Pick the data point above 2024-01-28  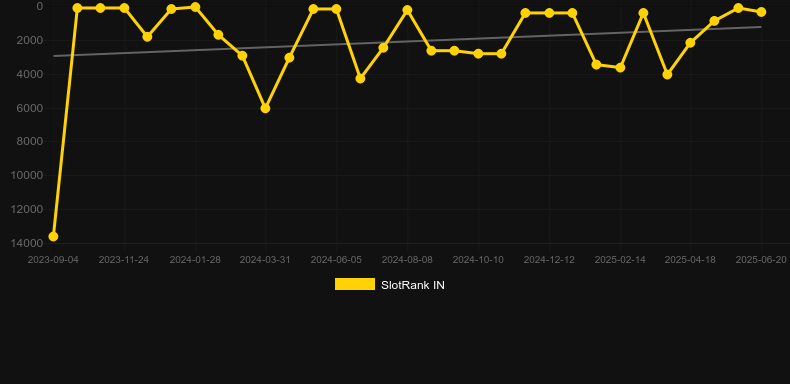[195, 7]
